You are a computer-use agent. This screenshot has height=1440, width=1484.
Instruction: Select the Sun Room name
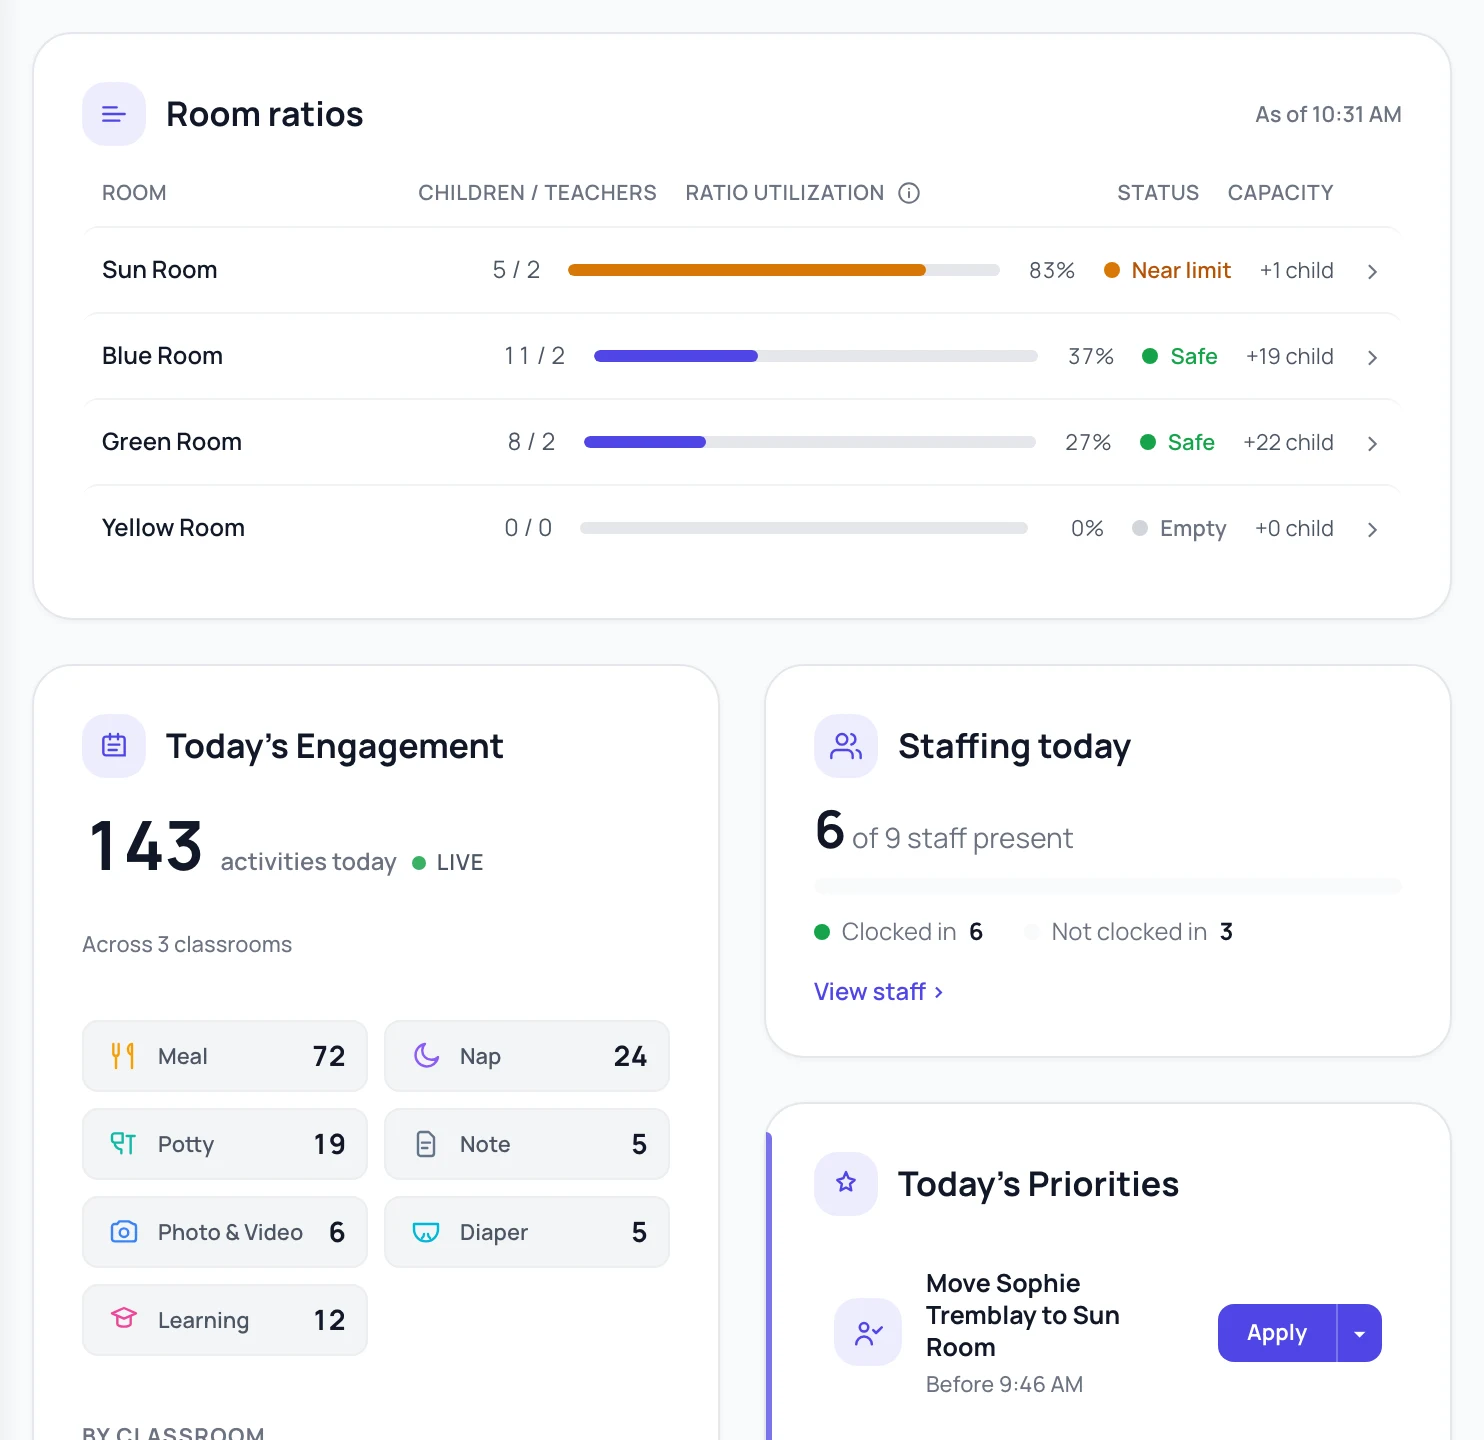(160, 270)
